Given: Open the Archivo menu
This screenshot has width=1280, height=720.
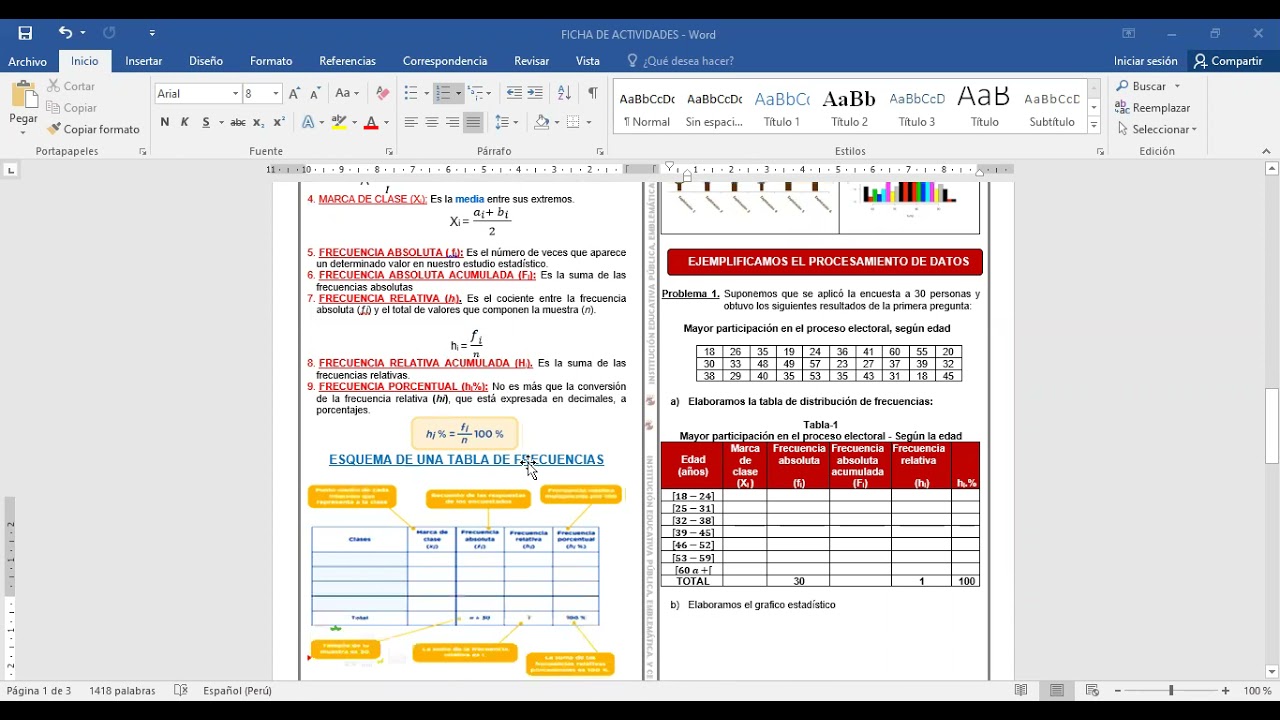Looking at the screenshot, I should point(27,61).
